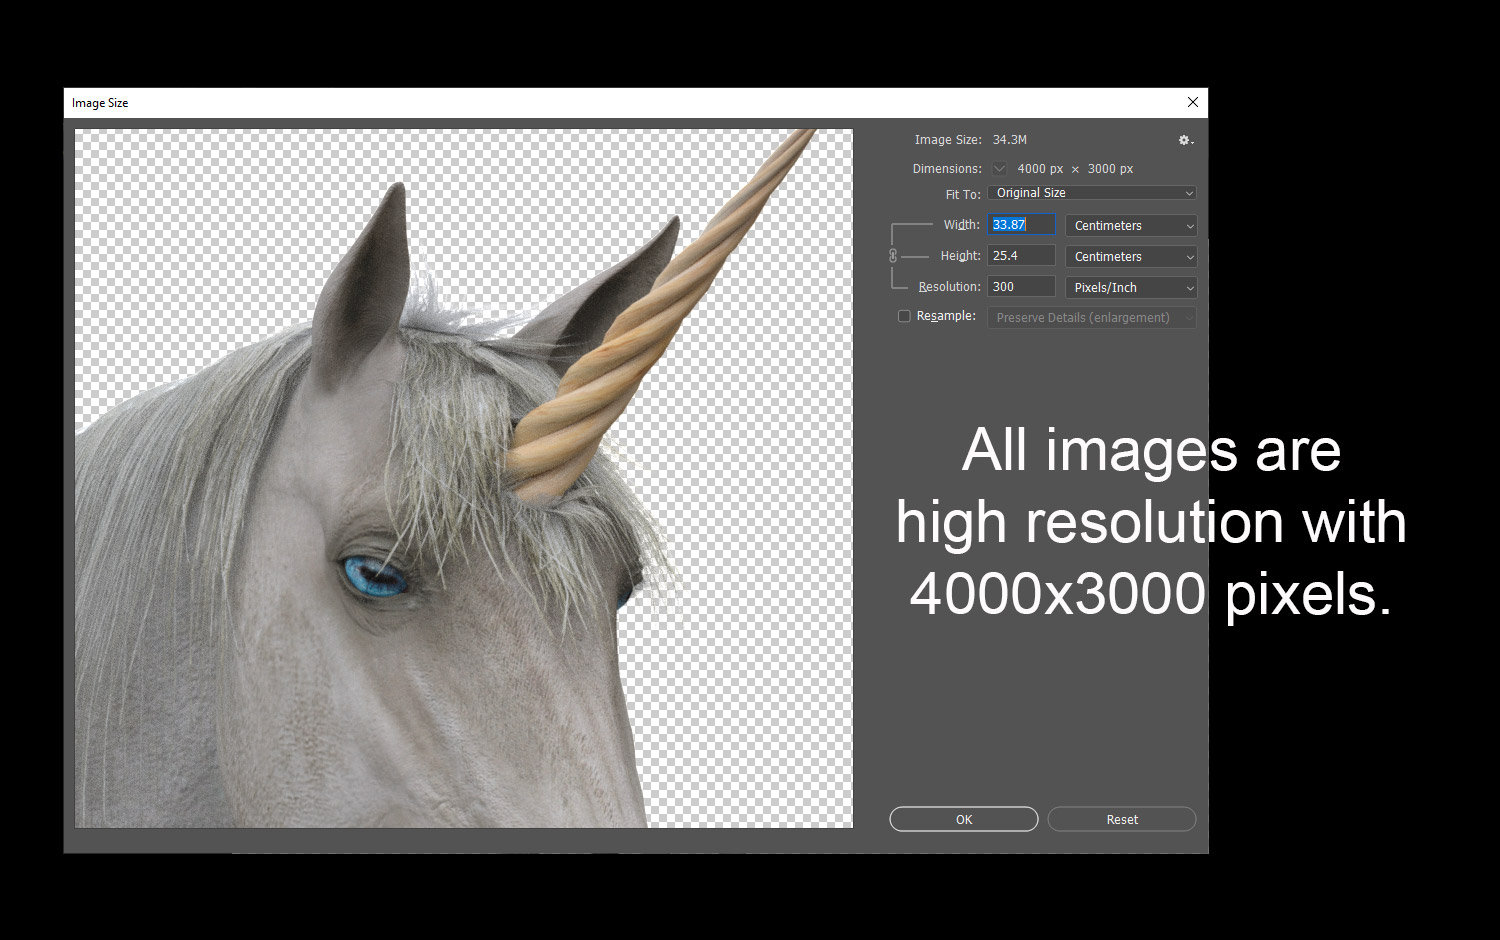Open the Height units Centimeters dropdown

click(1130, 256)
